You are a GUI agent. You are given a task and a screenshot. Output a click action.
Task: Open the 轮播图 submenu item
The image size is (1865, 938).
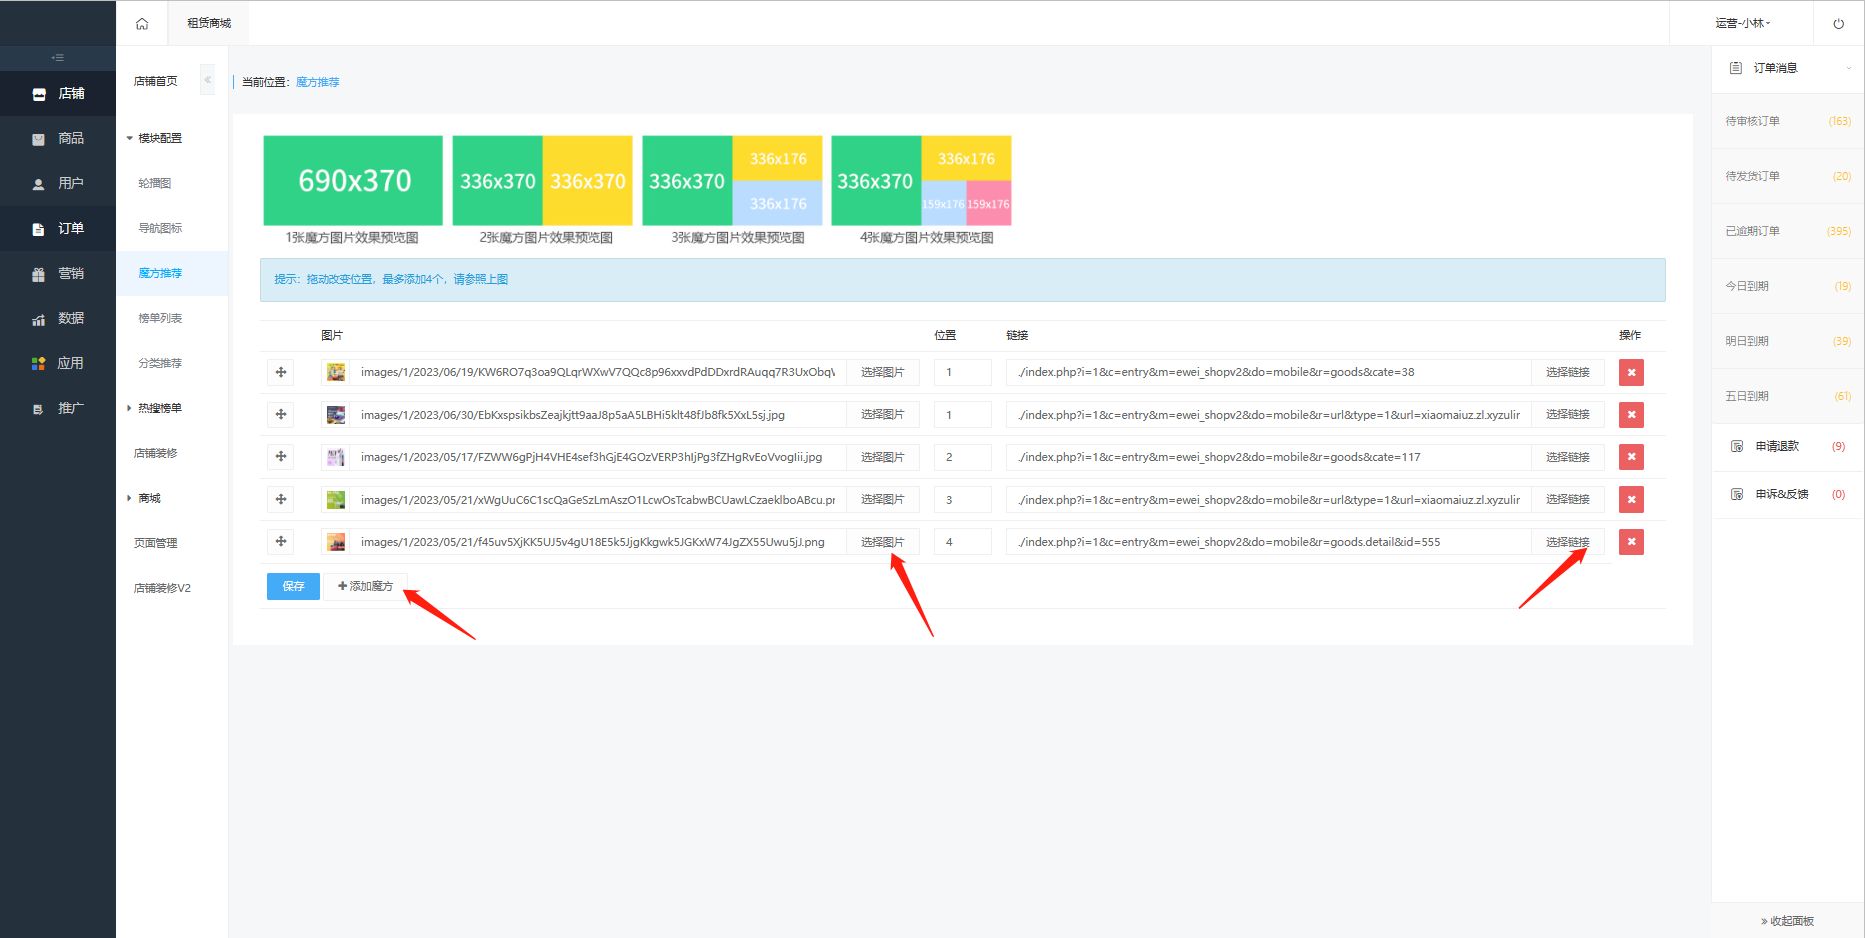click(155, 183)
